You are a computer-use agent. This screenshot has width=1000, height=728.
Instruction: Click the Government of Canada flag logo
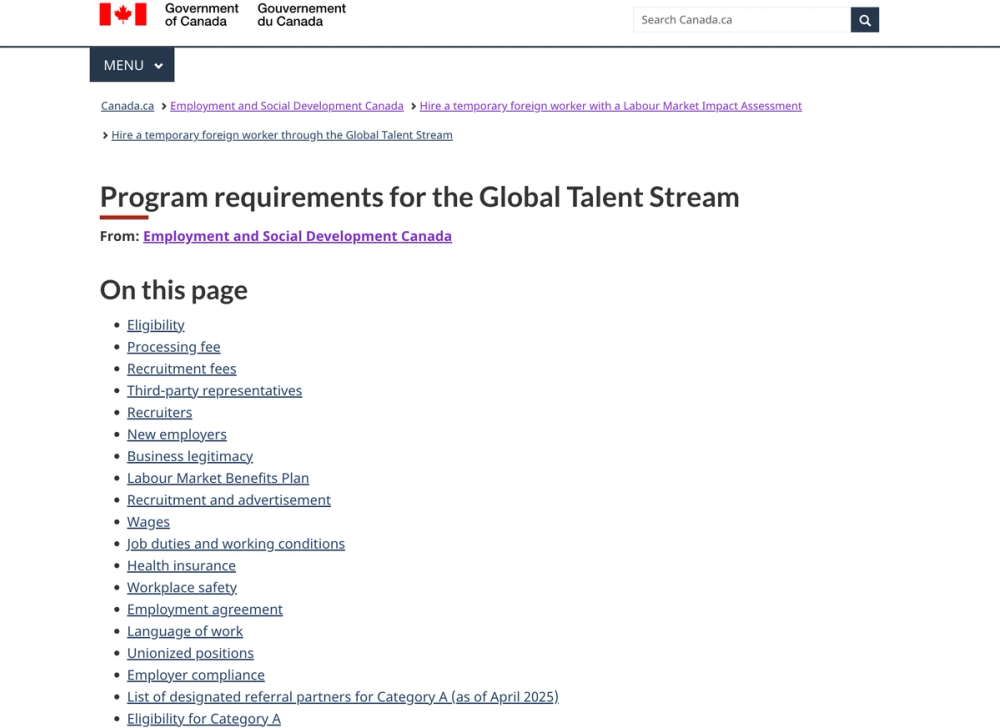[123, 14]
